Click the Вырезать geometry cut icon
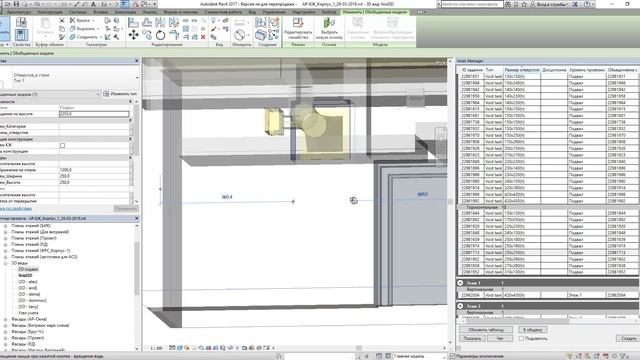 click(x=73, y=29)
